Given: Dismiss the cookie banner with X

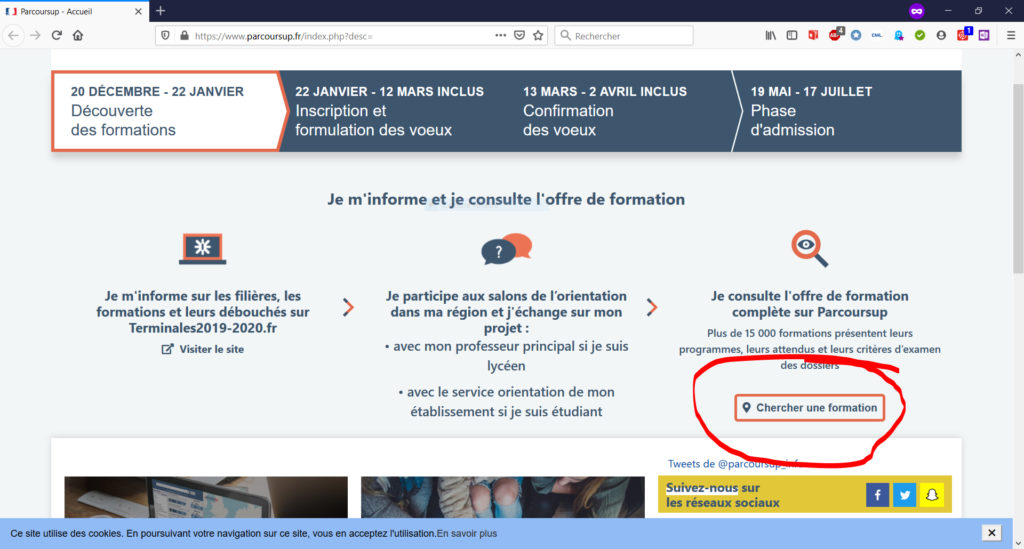Looking at the screenshot, I should point(991,533).
